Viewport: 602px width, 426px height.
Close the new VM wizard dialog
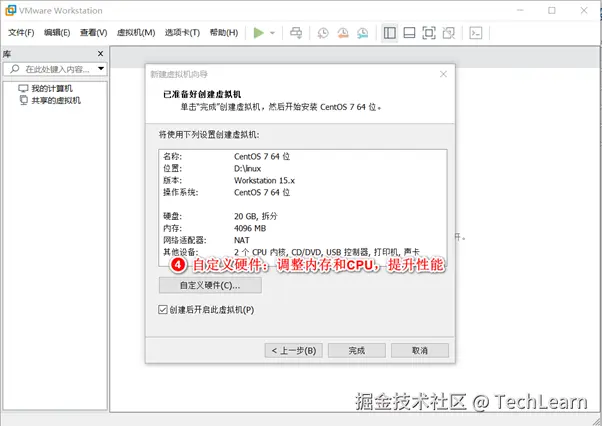pyautogui.click(x=443, y=74)
